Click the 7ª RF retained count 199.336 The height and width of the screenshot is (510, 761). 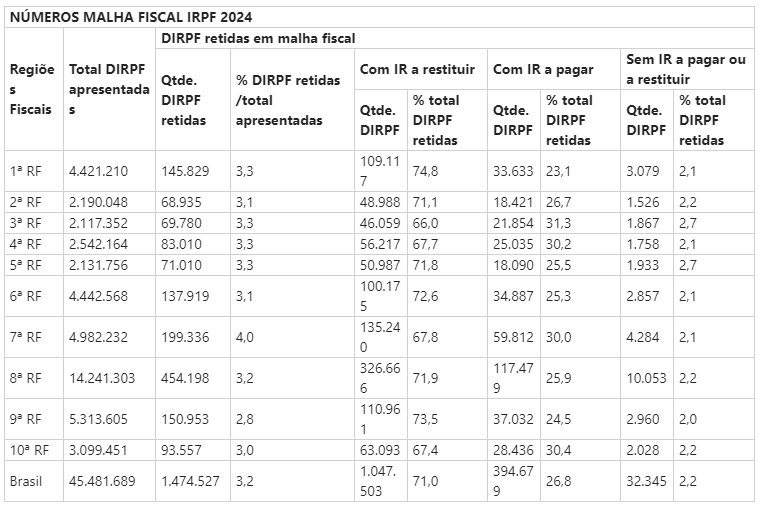coord(186,337)
